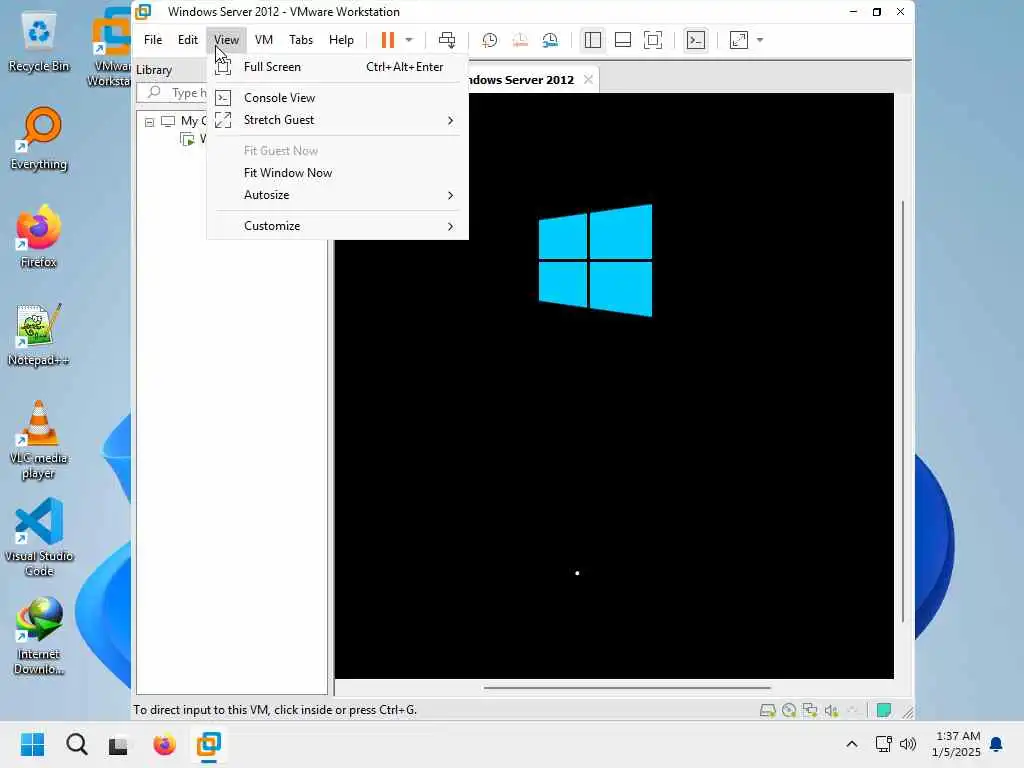Expand the Customize submenu
Image resolution: width=1024 pixels, height=768 pixels.
pos(337,226)
